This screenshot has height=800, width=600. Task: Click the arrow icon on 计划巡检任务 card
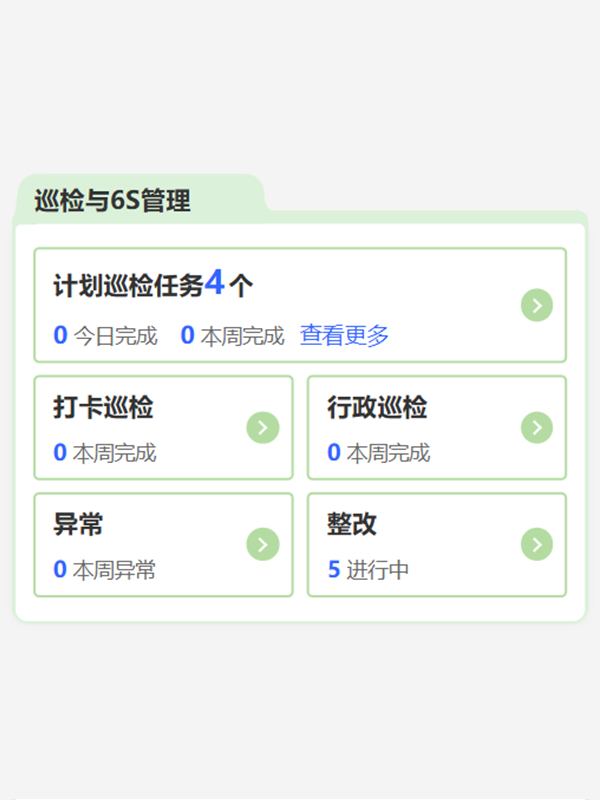click(537, 305)
